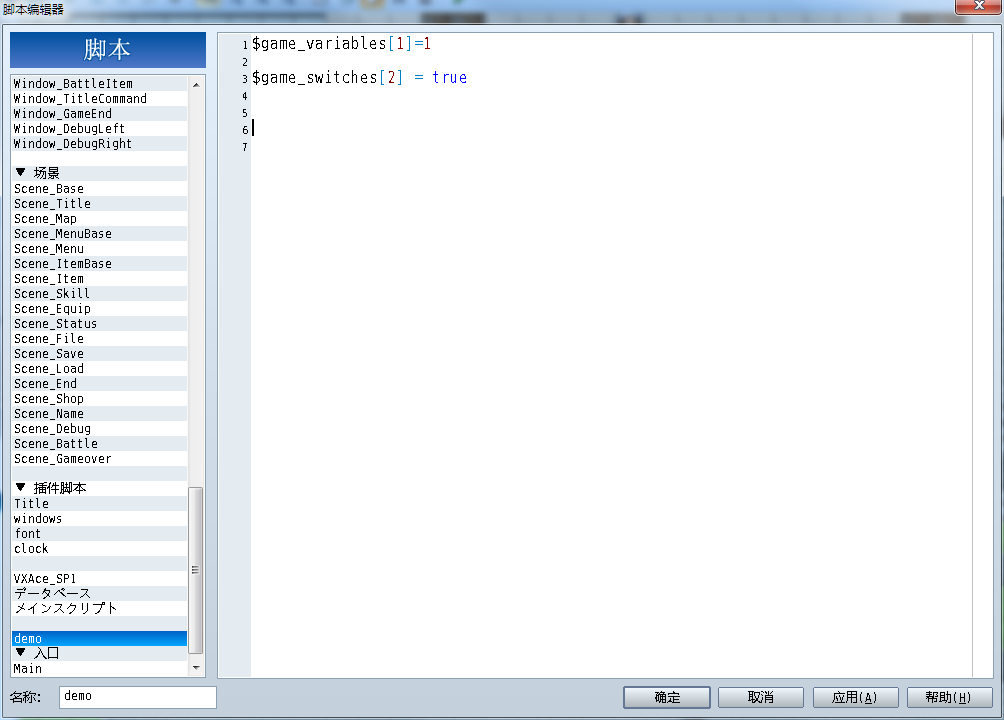
Task: Select Scene_Map script
Action: tap(99, 219)
